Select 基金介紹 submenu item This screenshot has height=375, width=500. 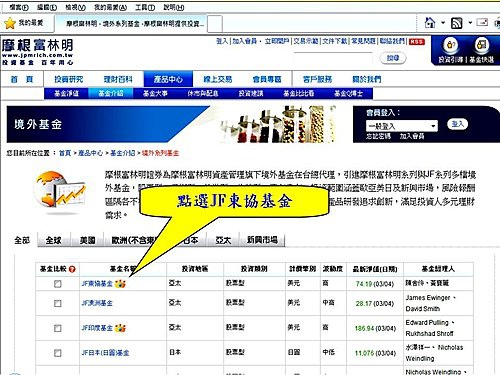click(x=111, y=94)
